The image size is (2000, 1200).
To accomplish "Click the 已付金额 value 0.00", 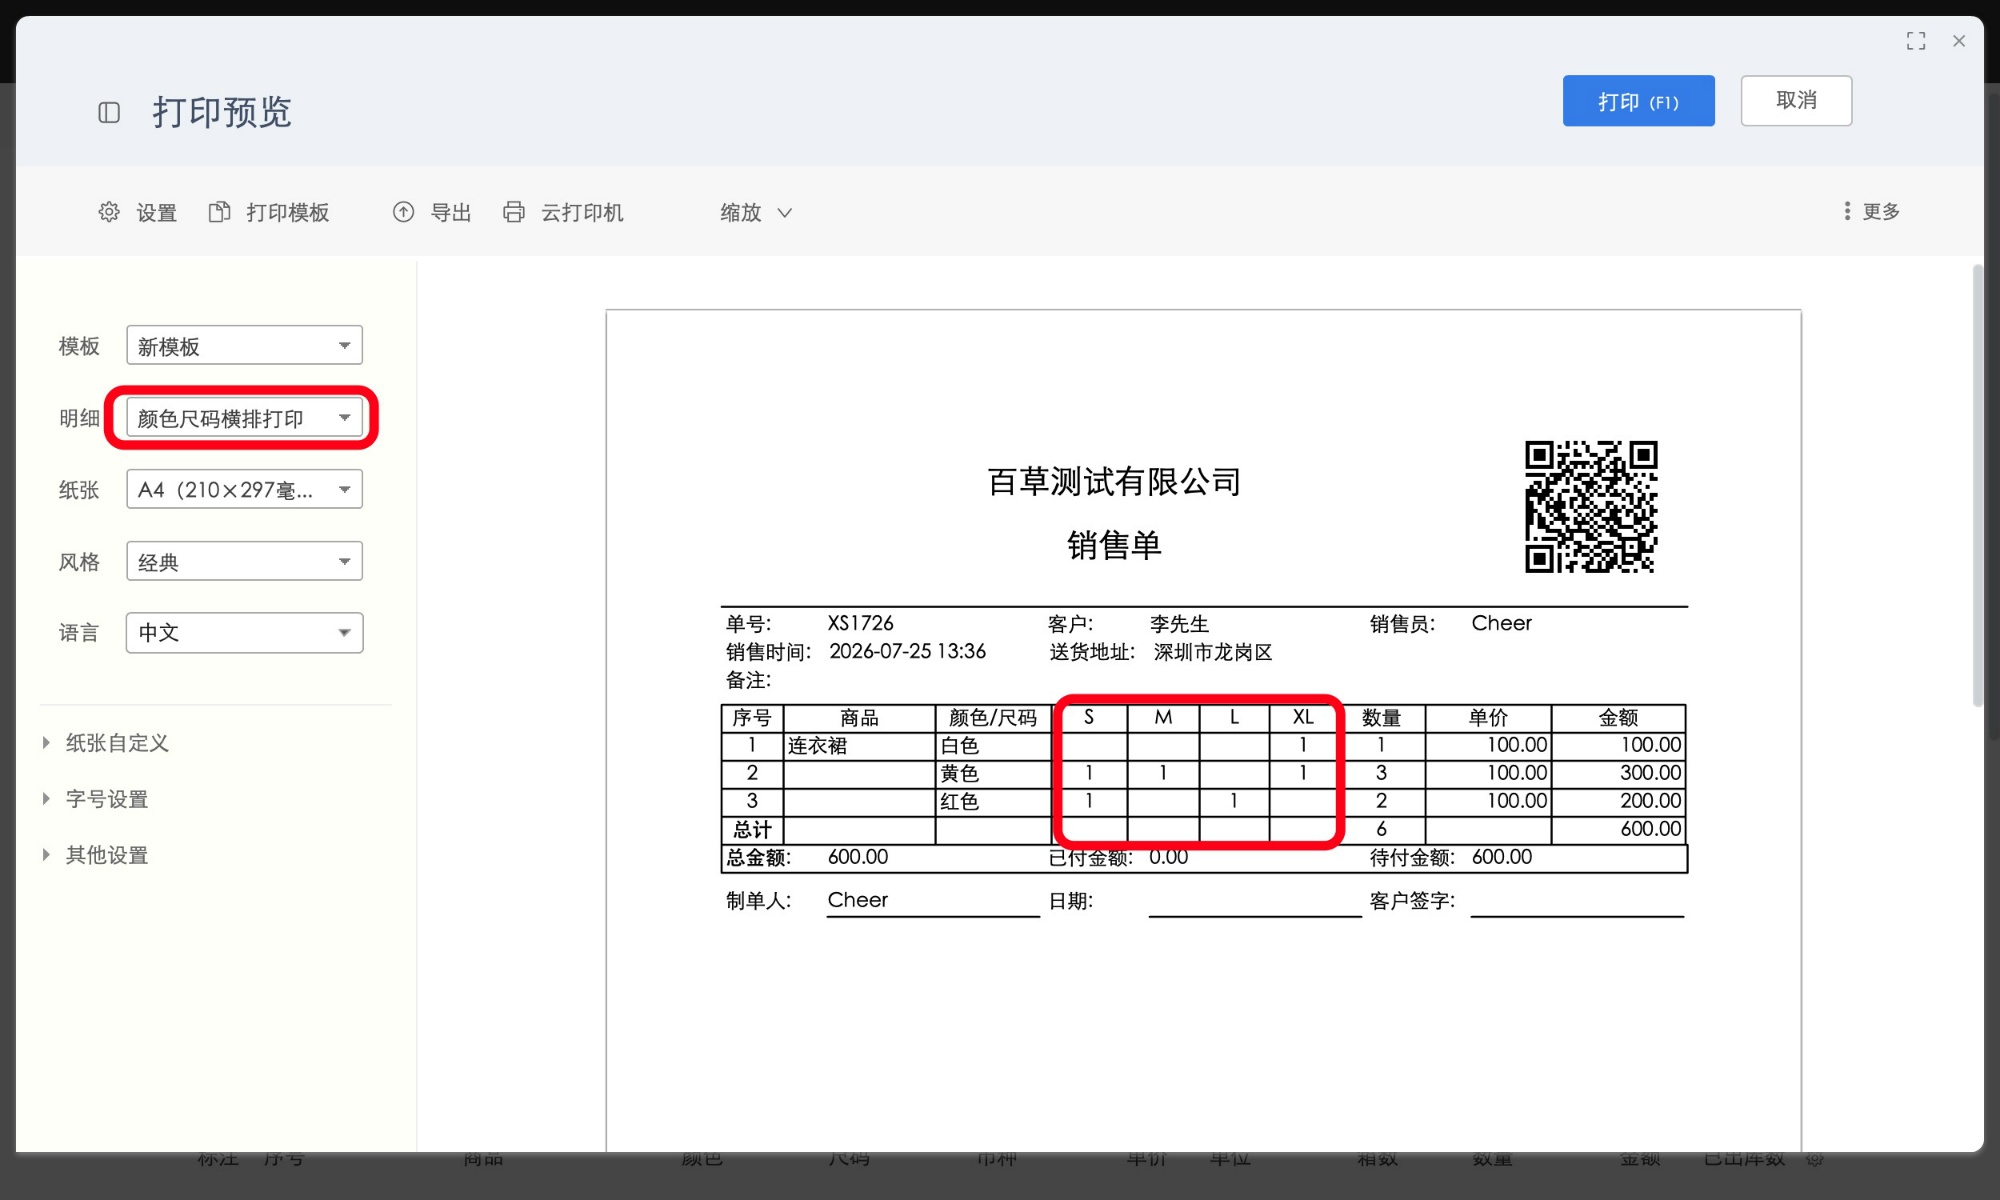I will point(1168,857).
